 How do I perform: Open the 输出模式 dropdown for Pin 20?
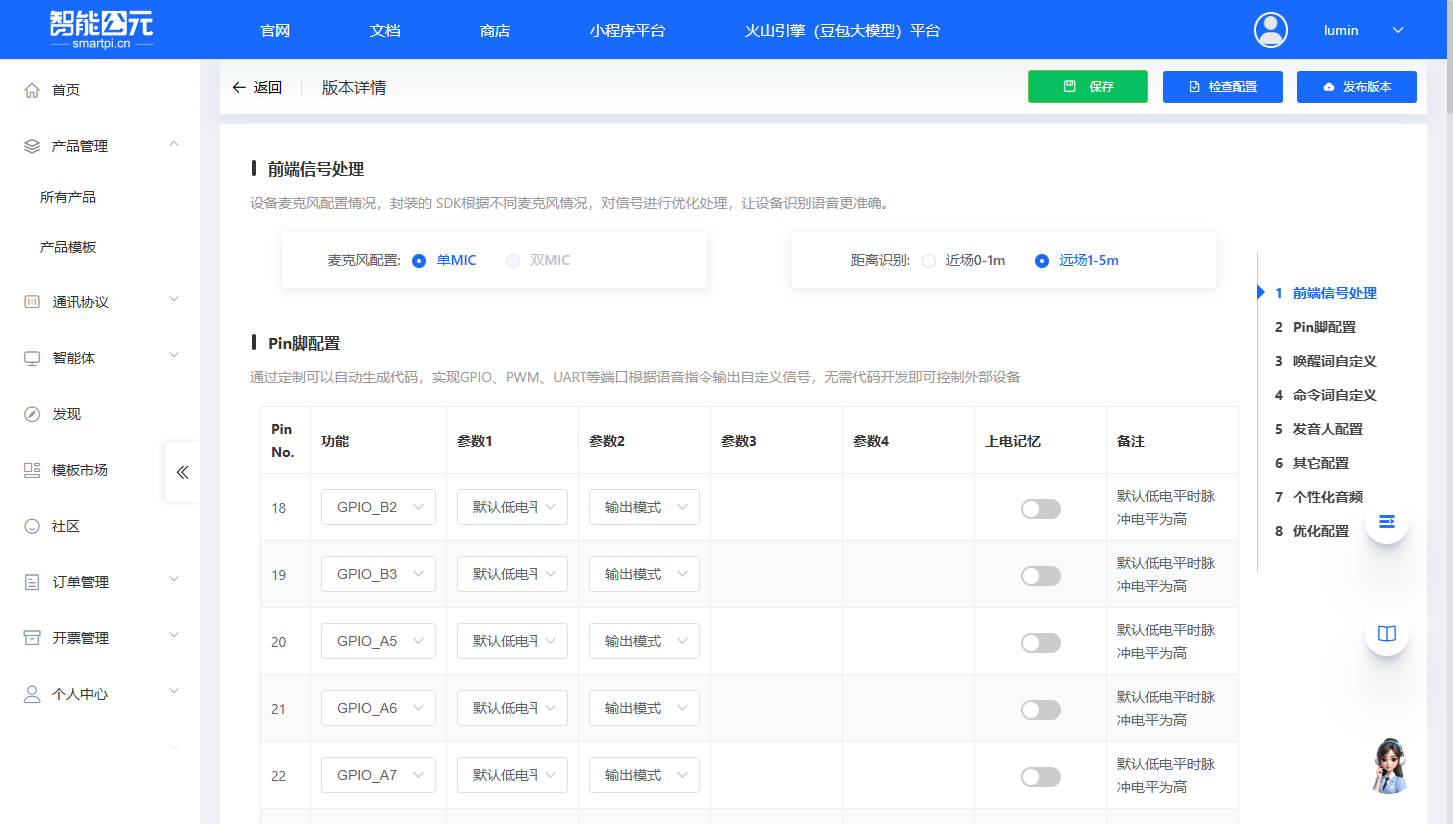pos(644,640)
